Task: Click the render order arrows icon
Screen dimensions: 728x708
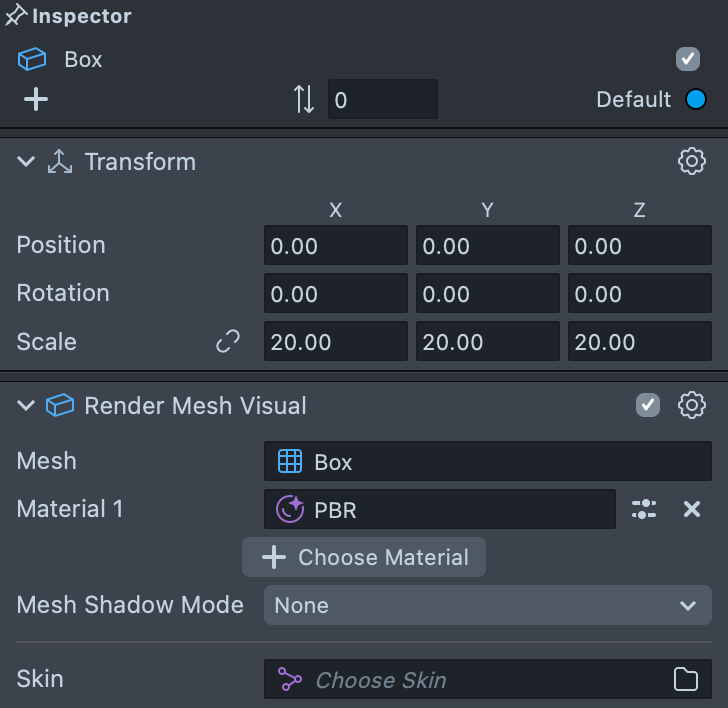Action: [x=304, y=99]
